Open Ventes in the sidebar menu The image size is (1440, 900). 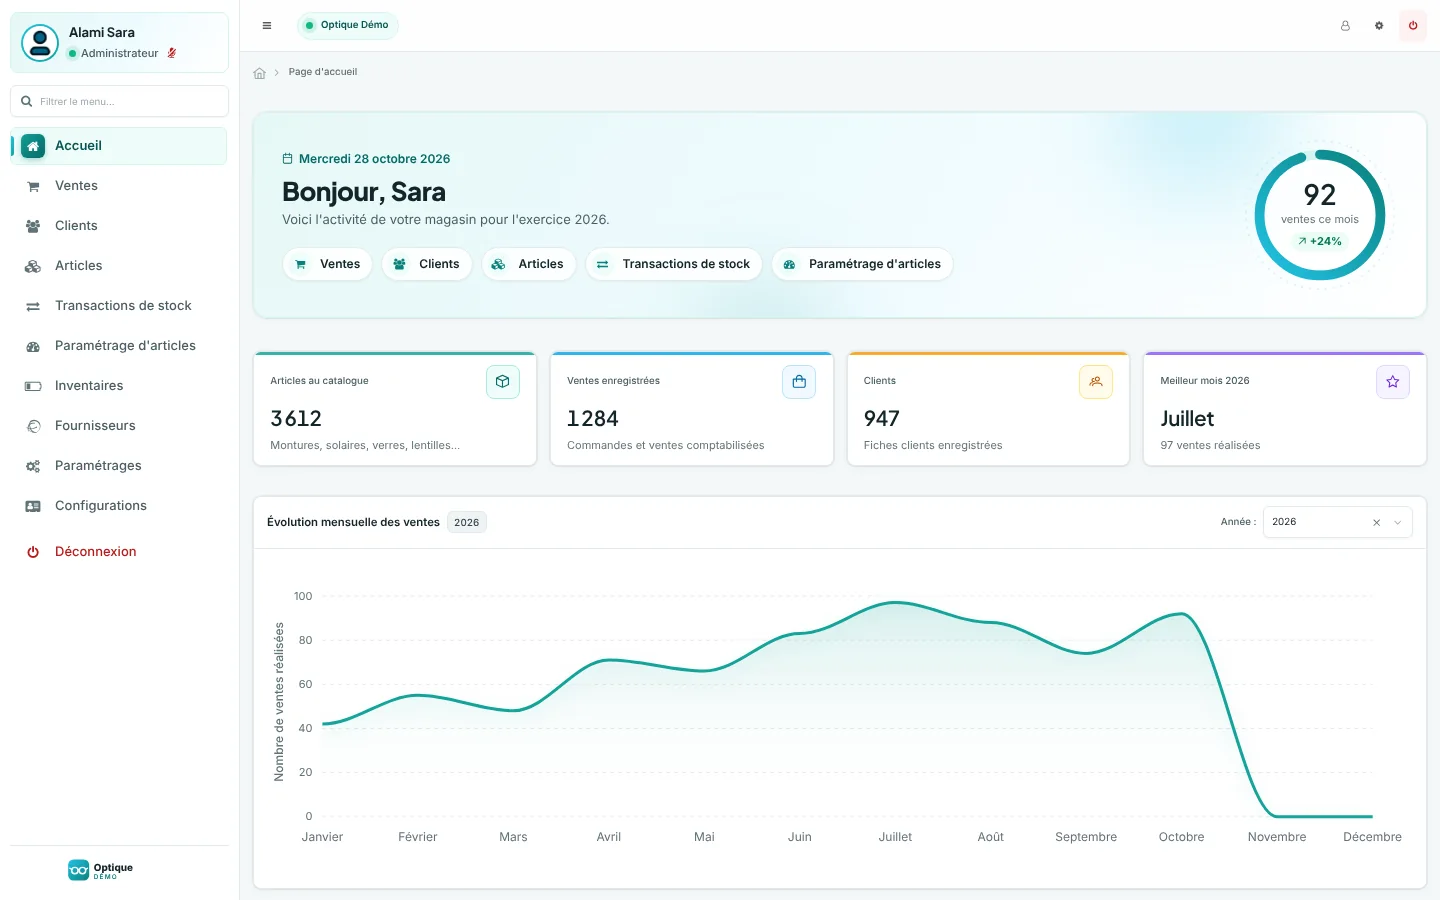pos(119,186)
